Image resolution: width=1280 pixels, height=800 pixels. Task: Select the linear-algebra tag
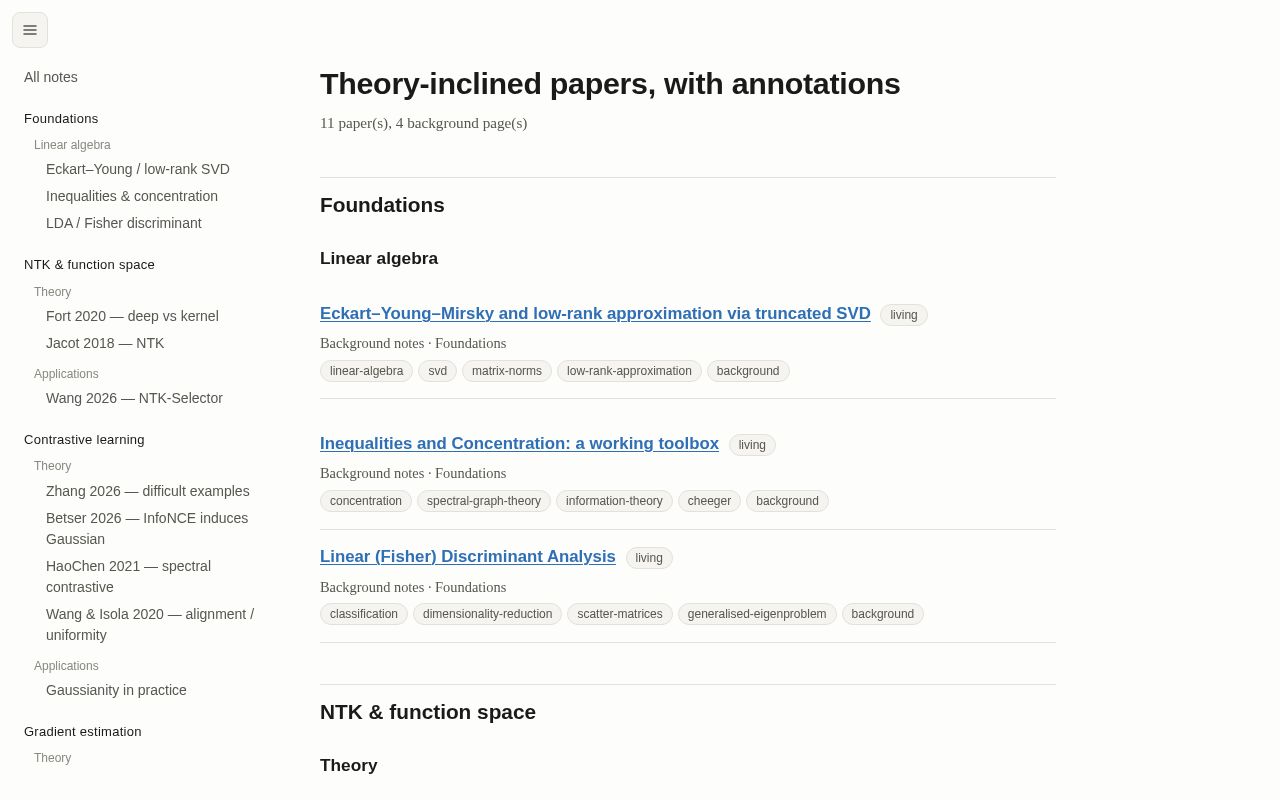click(366, 371)
